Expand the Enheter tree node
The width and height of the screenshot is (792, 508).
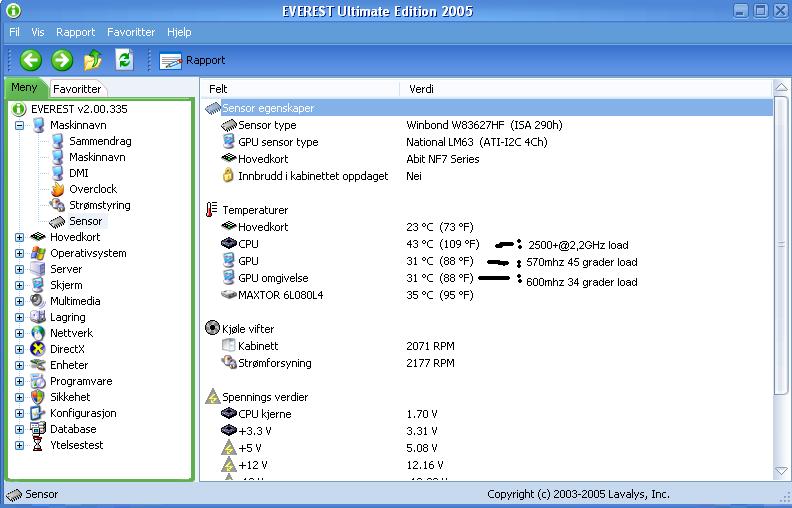(x=19, y=365)
